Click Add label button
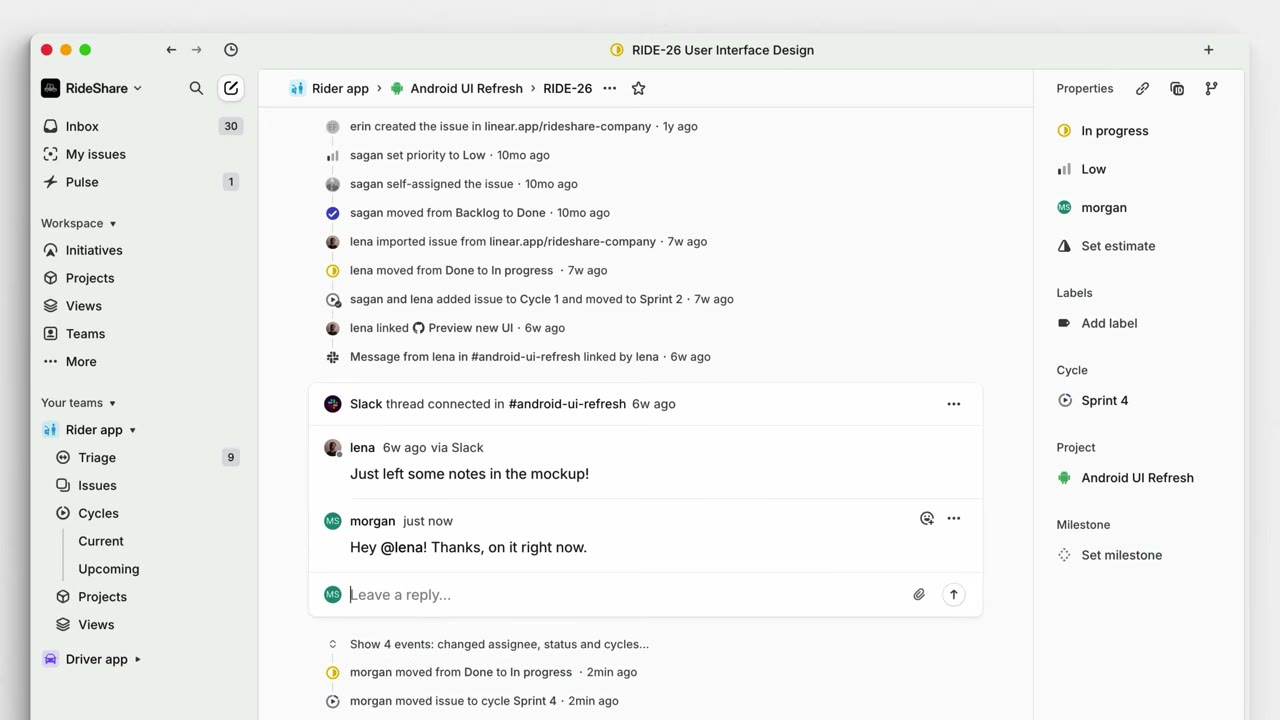This screenshot has width=1280, height=720. (x=1097, y=323)
